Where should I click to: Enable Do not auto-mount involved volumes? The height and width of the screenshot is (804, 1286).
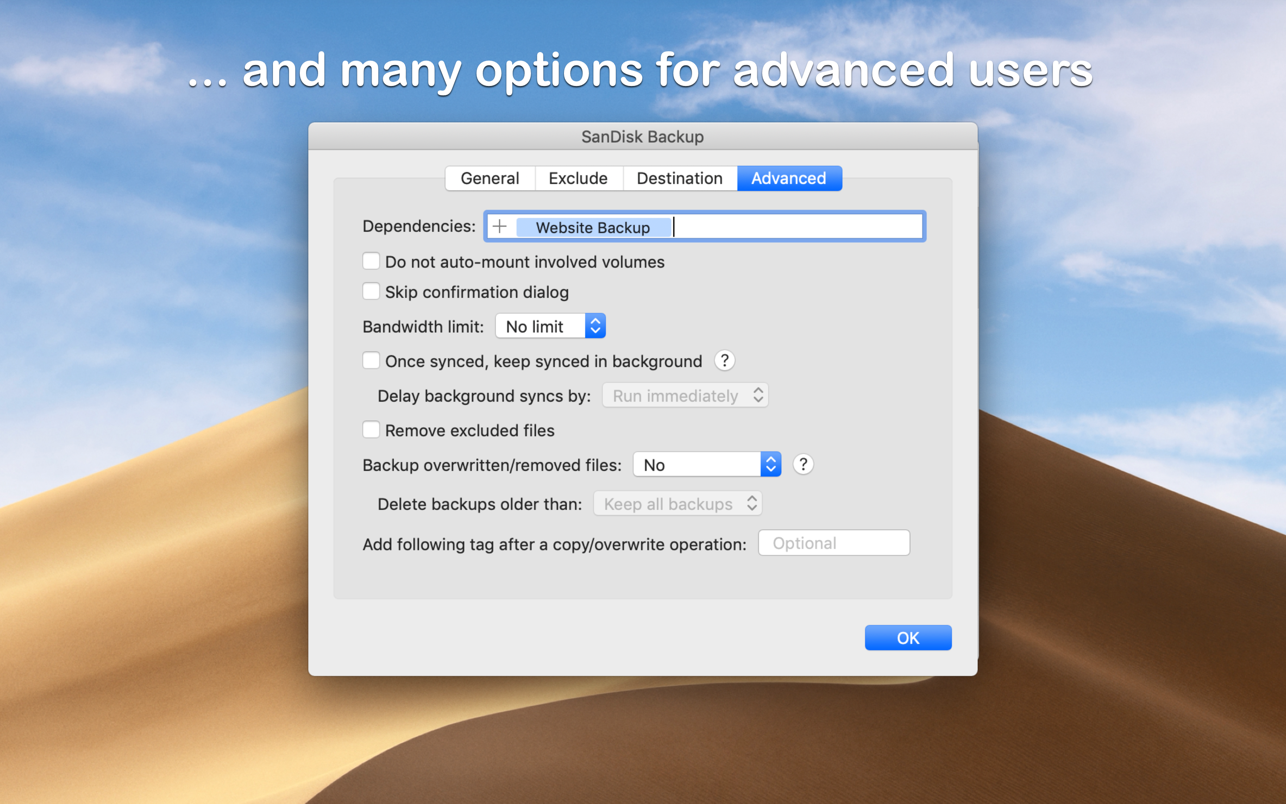pyautogui.click(x=371, y=261)
